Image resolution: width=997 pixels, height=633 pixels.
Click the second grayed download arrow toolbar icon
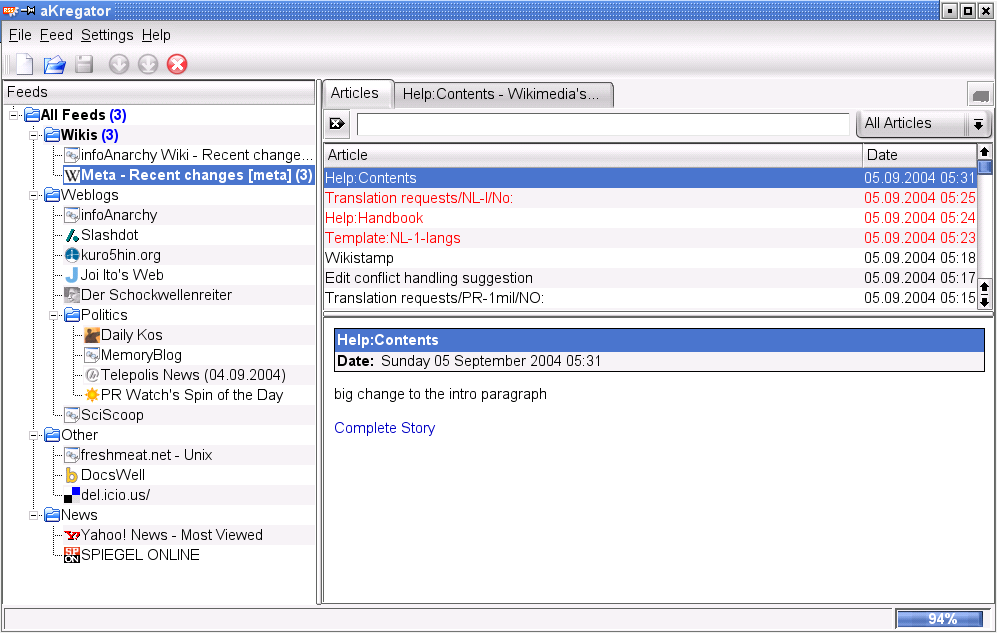pyautogui.click(x=148, y=64)
